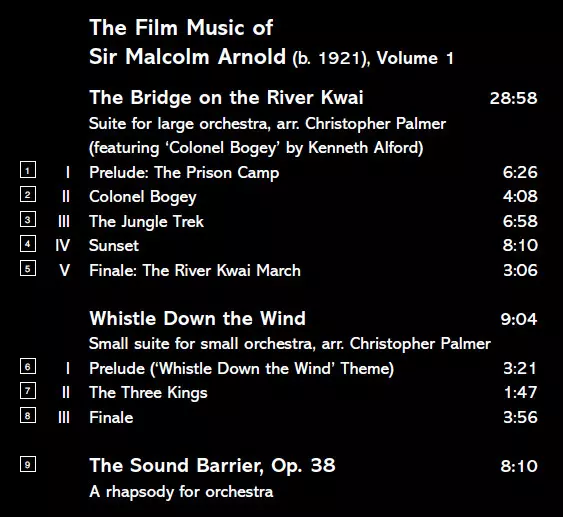
Task: Open the 'Prelude: The Prison Camp' track
Action: pos(184,173)
